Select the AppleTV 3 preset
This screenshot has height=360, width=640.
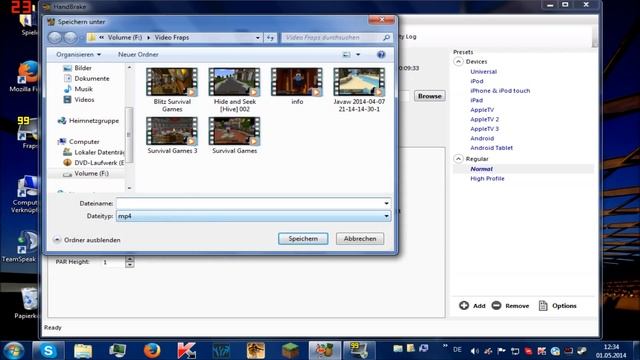click(484, 129)
